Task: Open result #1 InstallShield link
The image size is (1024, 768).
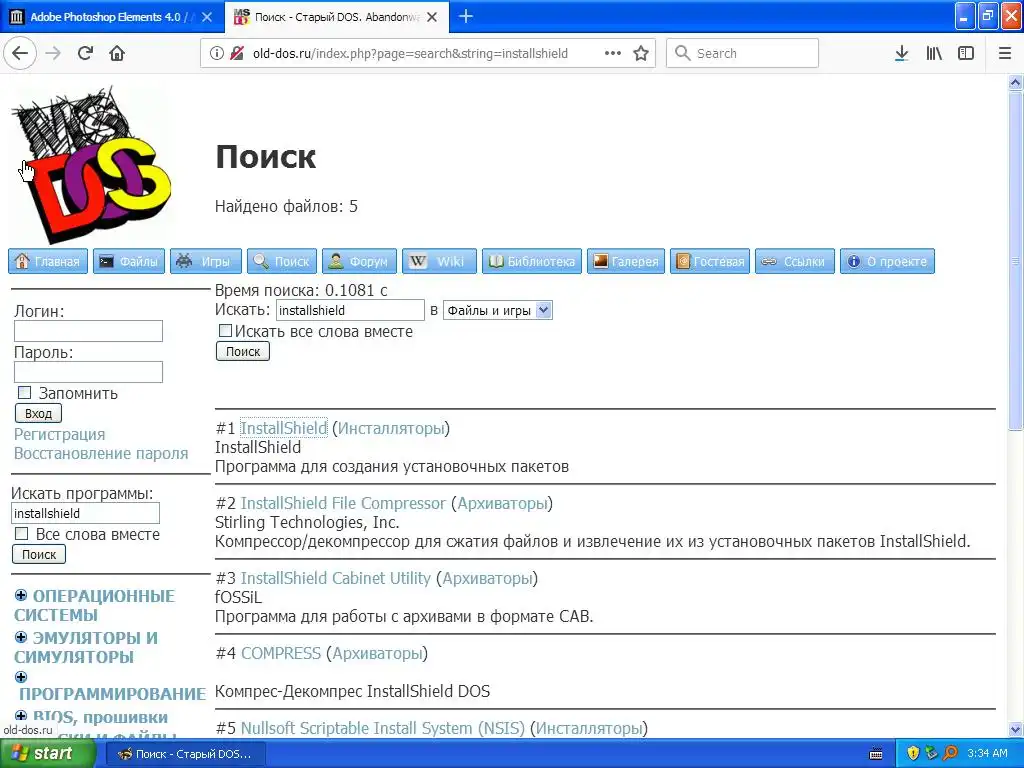Action: coord(284,428)
